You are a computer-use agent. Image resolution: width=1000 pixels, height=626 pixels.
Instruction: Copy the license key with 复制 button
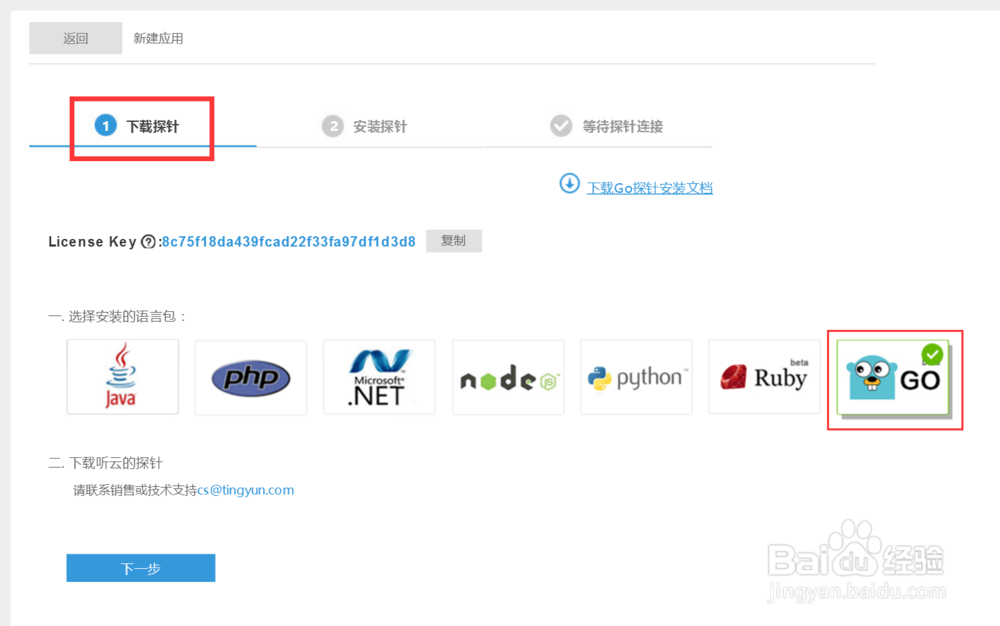453,241
